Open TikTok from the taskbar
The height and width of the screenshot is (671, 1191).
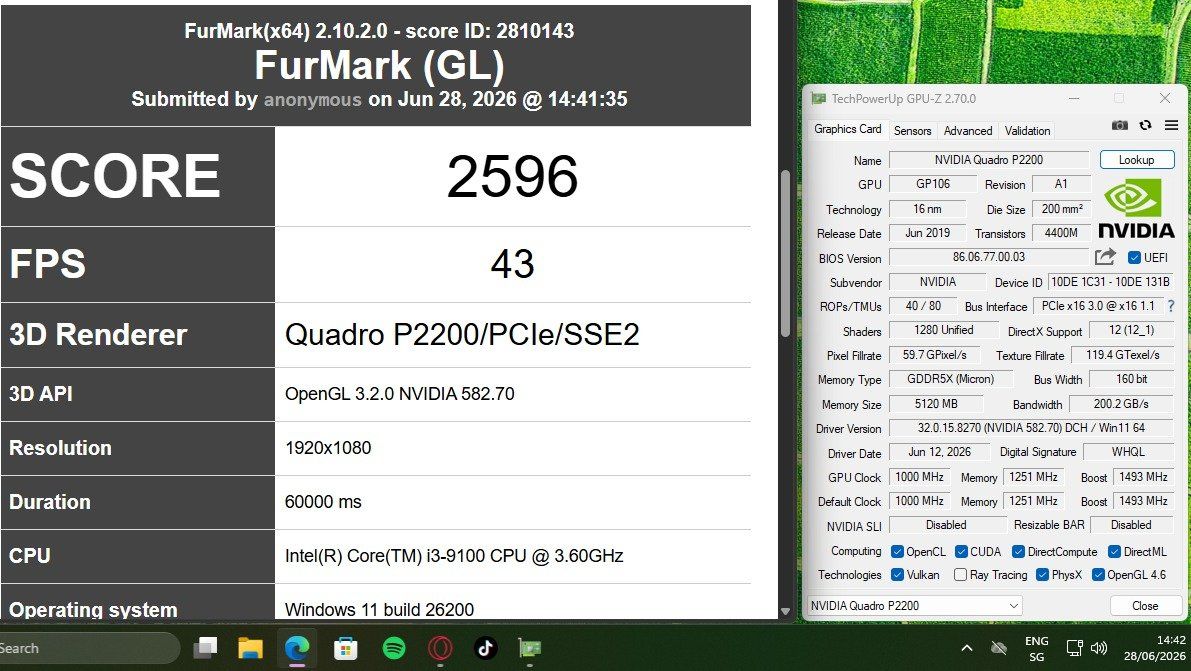pyautogui.click(x=485, y=648)
